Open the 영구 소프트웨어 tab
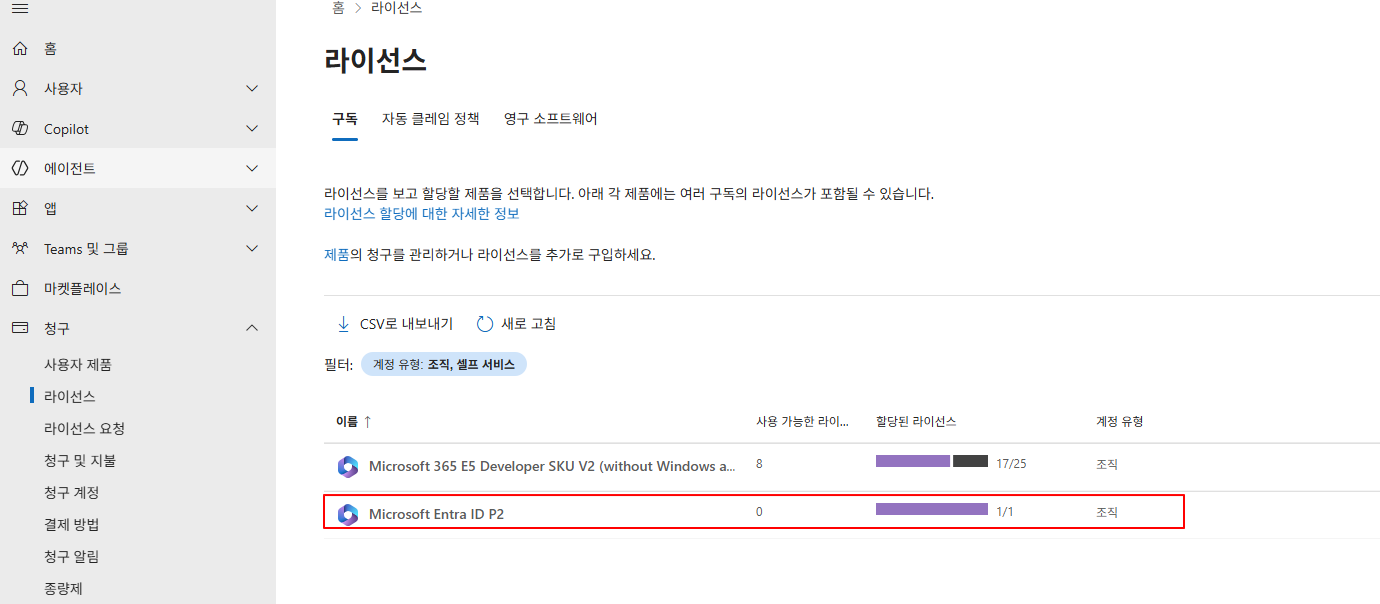Image resolution: width=1380 pixels, height=604 pixels. point(551,119)
